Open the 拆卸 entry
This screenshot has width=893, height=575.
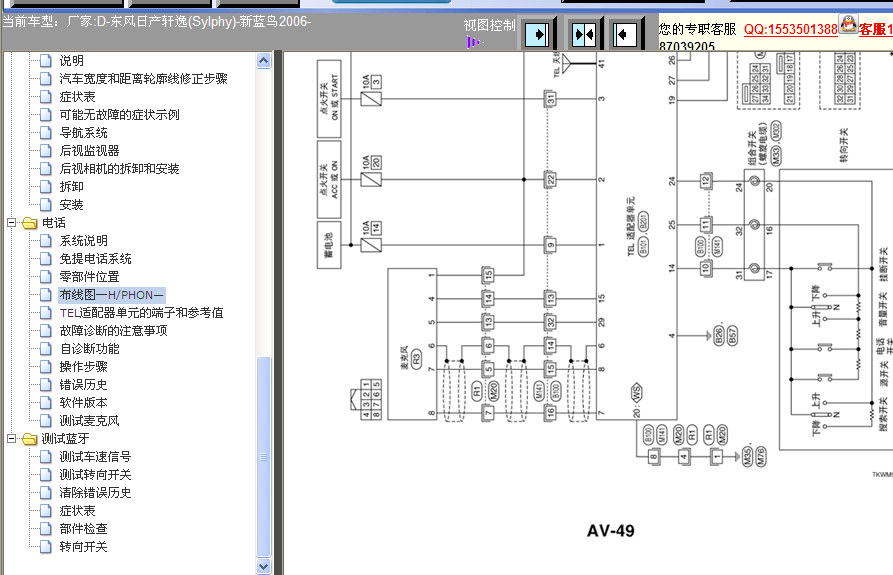pyautogui.click(x=72, y=186)
